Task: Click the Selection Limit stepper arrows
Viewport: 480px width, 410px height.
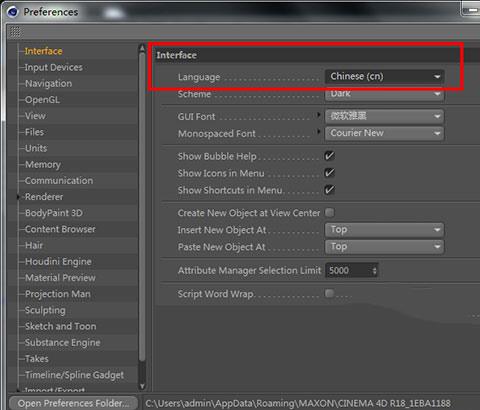Action: pos(375,270)
